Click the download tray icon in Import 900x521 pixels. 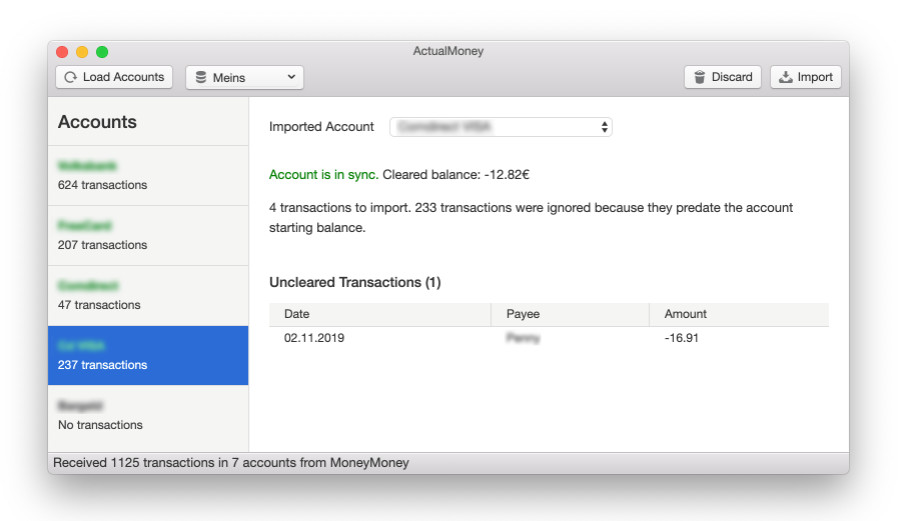tap(785, 77)
